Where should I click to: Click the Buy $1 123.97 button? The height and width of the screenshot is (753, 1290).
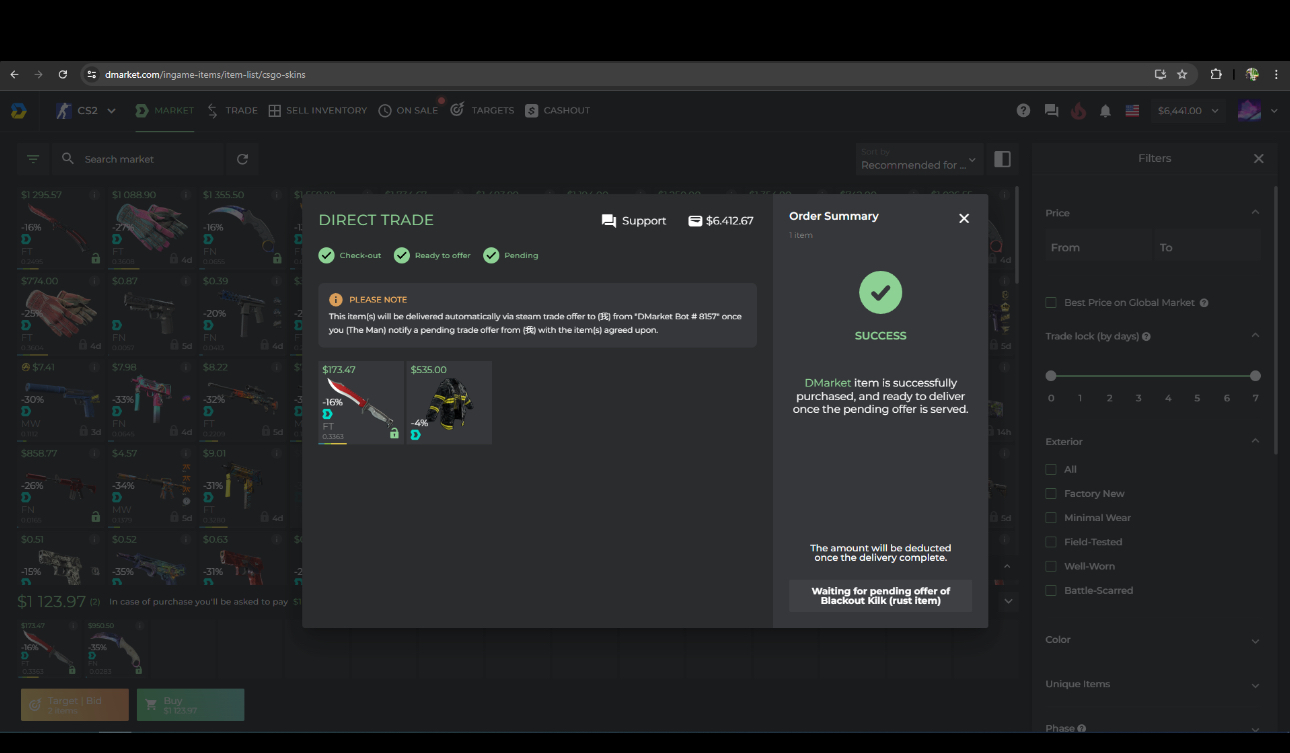click(190, 705)
